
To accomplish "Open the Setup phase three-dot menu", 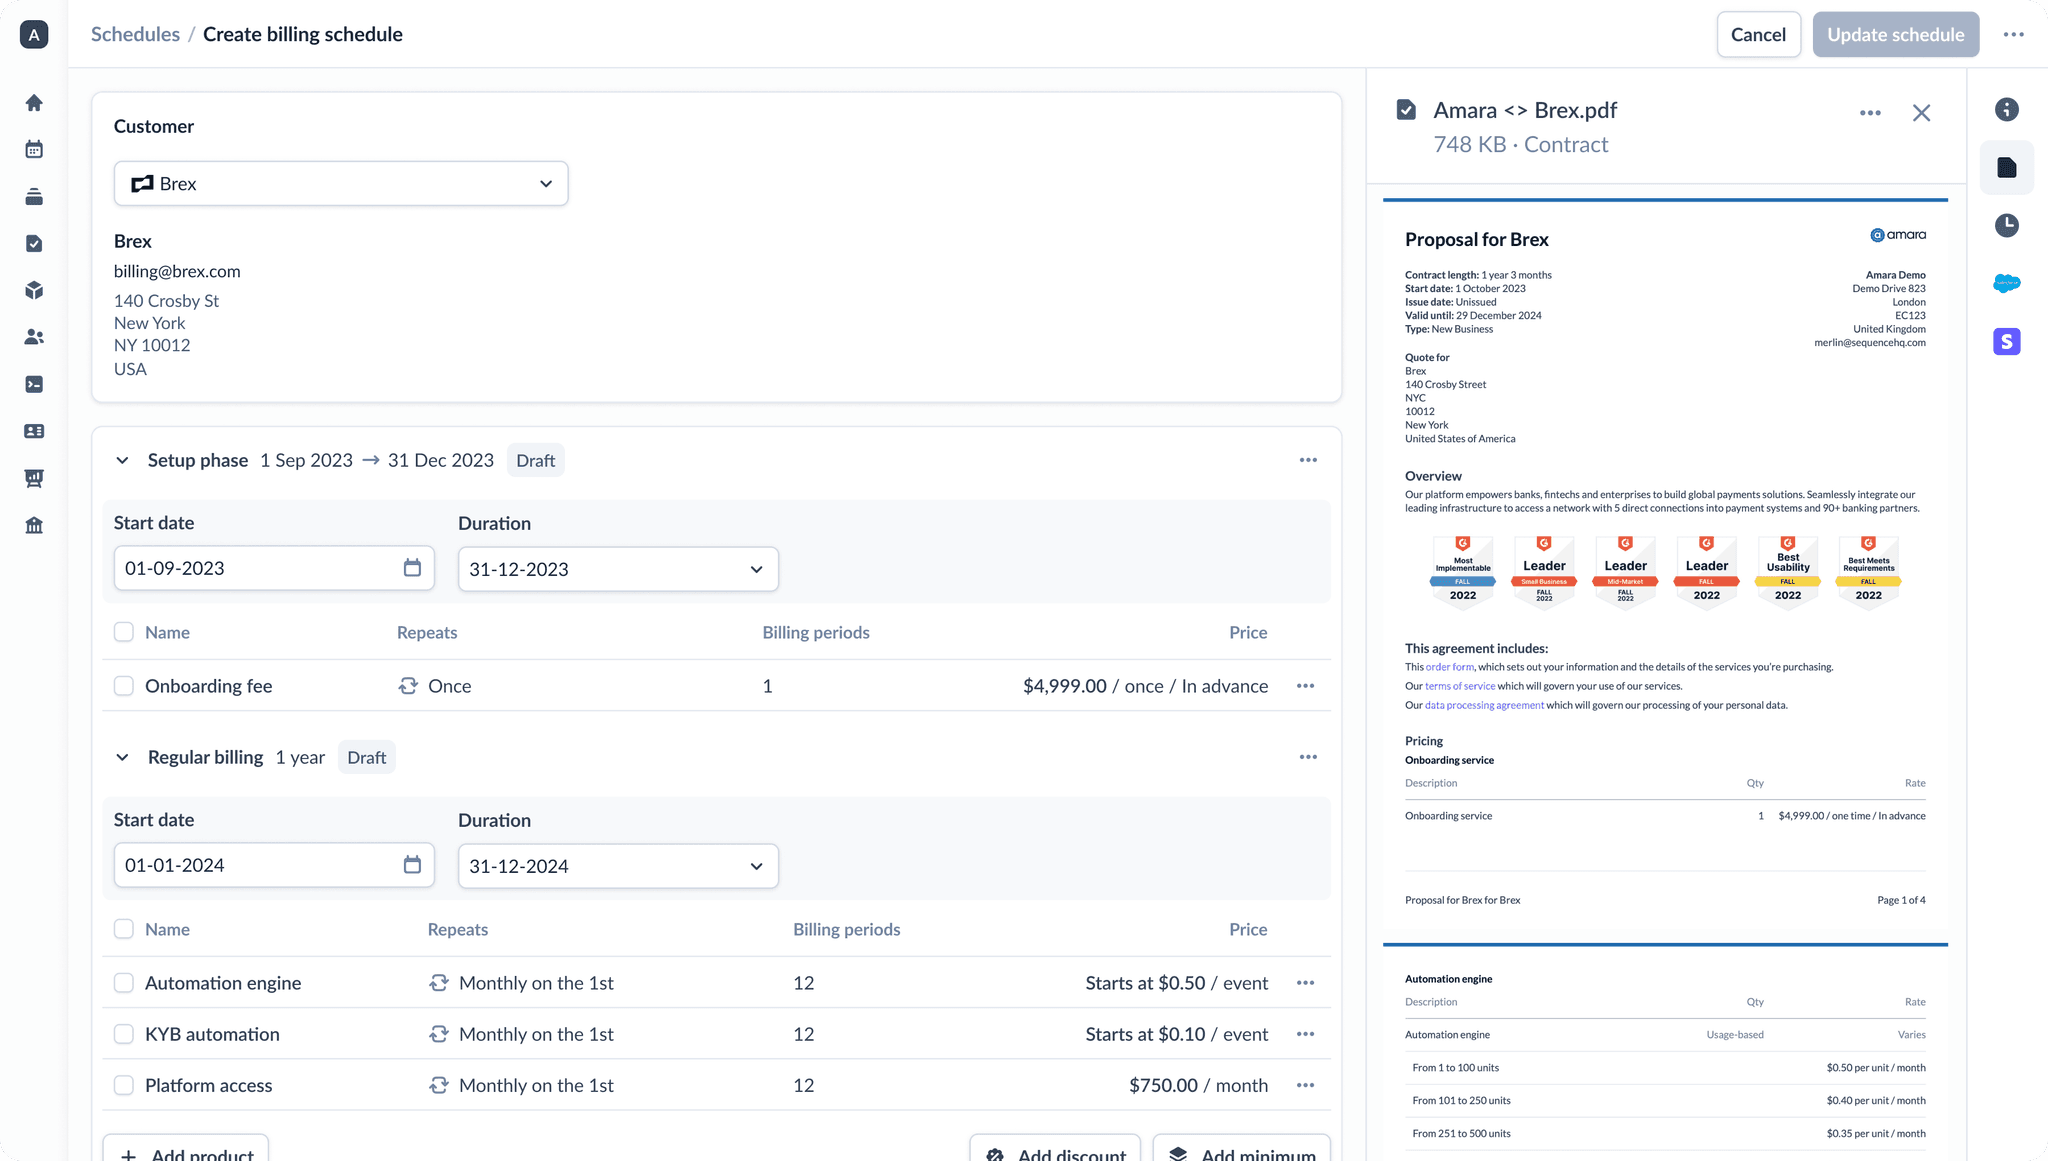I will tap(1308, 460).
